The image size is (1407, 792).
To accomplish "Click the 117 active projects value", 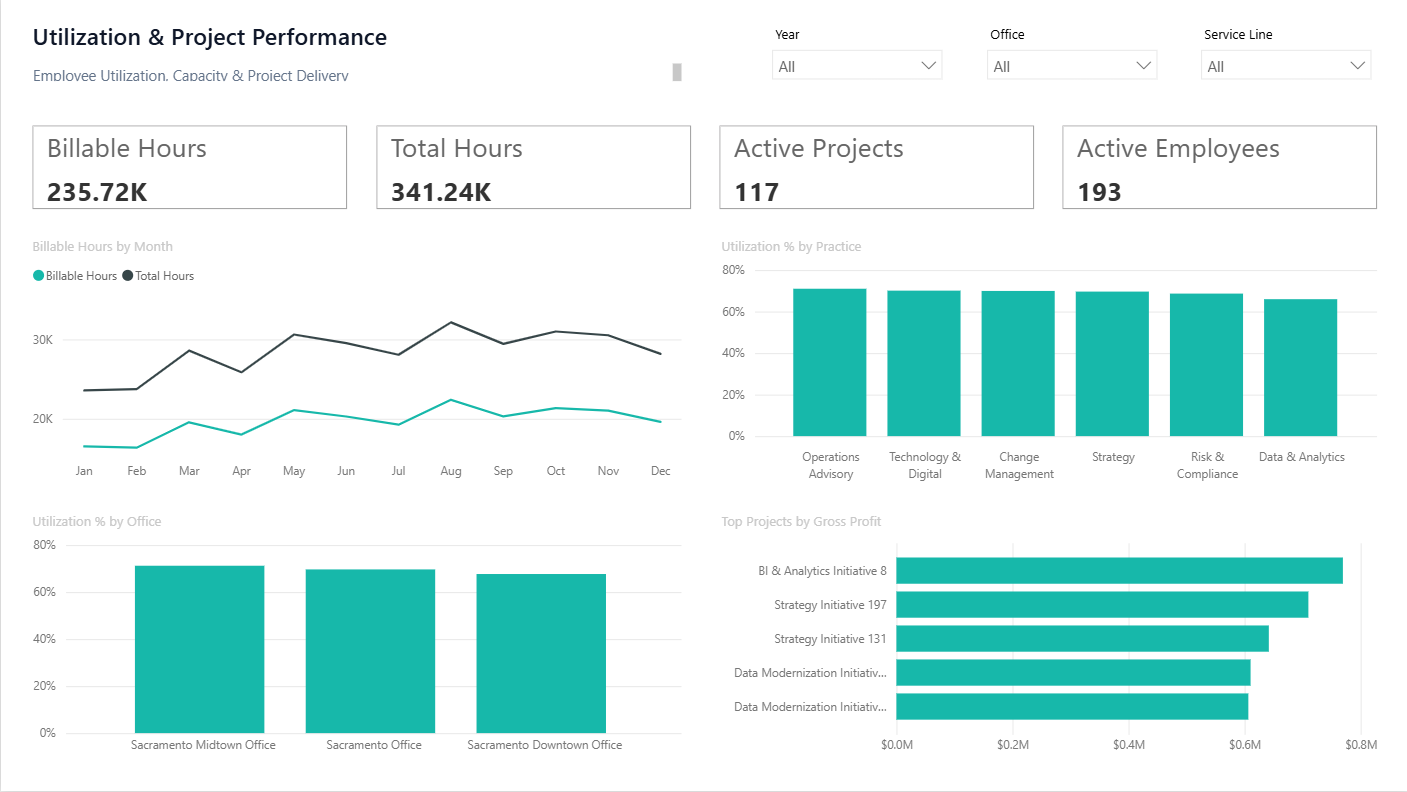I will (756, 192).
